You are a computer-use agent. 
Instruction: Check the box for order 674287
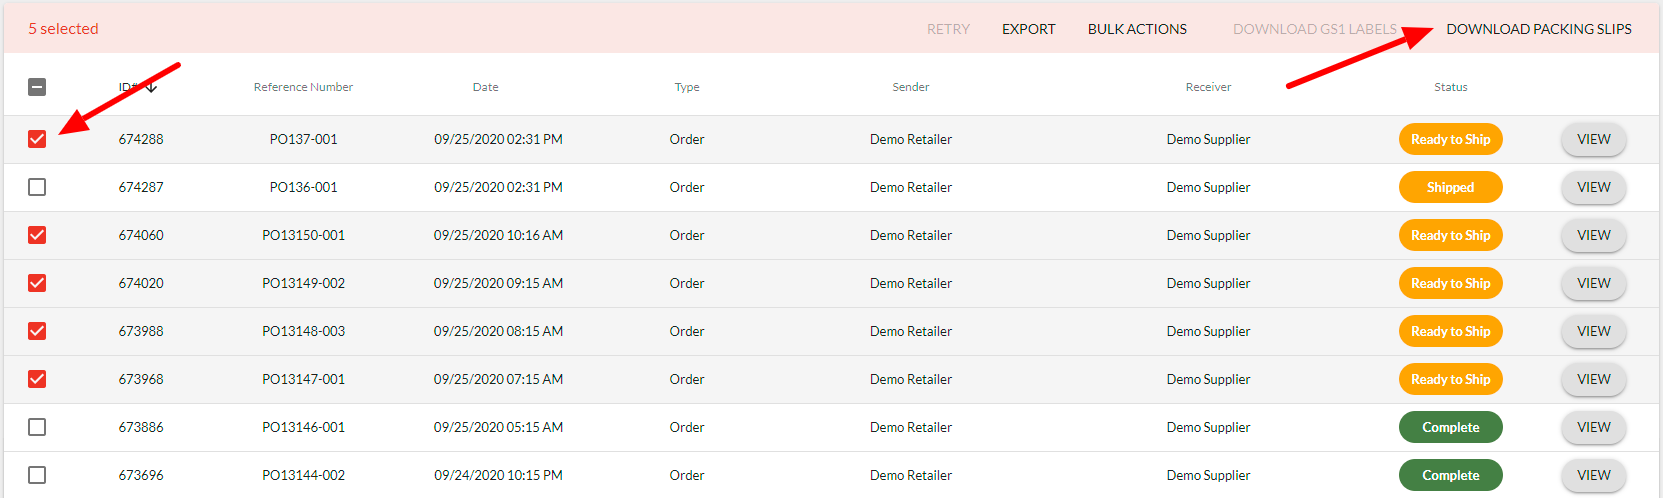[37, 187]
